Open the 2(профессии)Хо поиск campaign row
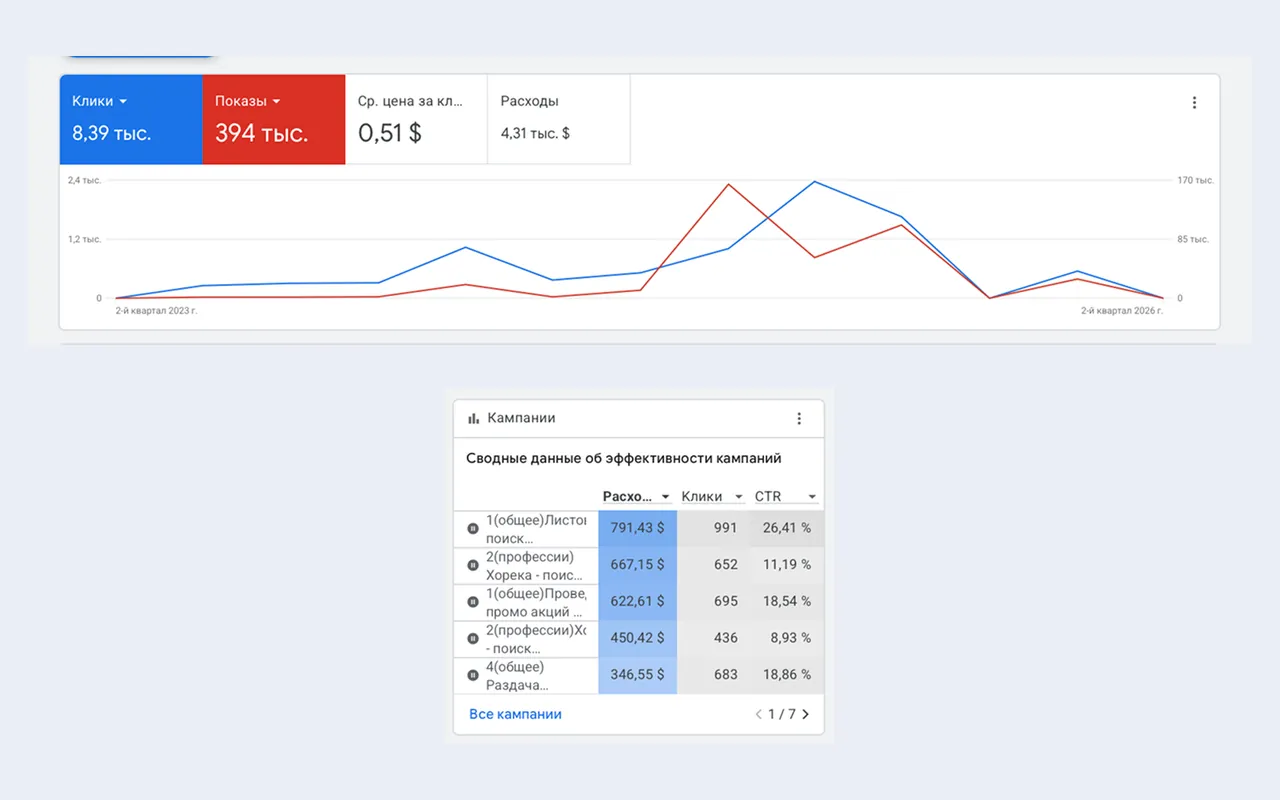Screen dimensions: 1280x800 tap(639, 638)
